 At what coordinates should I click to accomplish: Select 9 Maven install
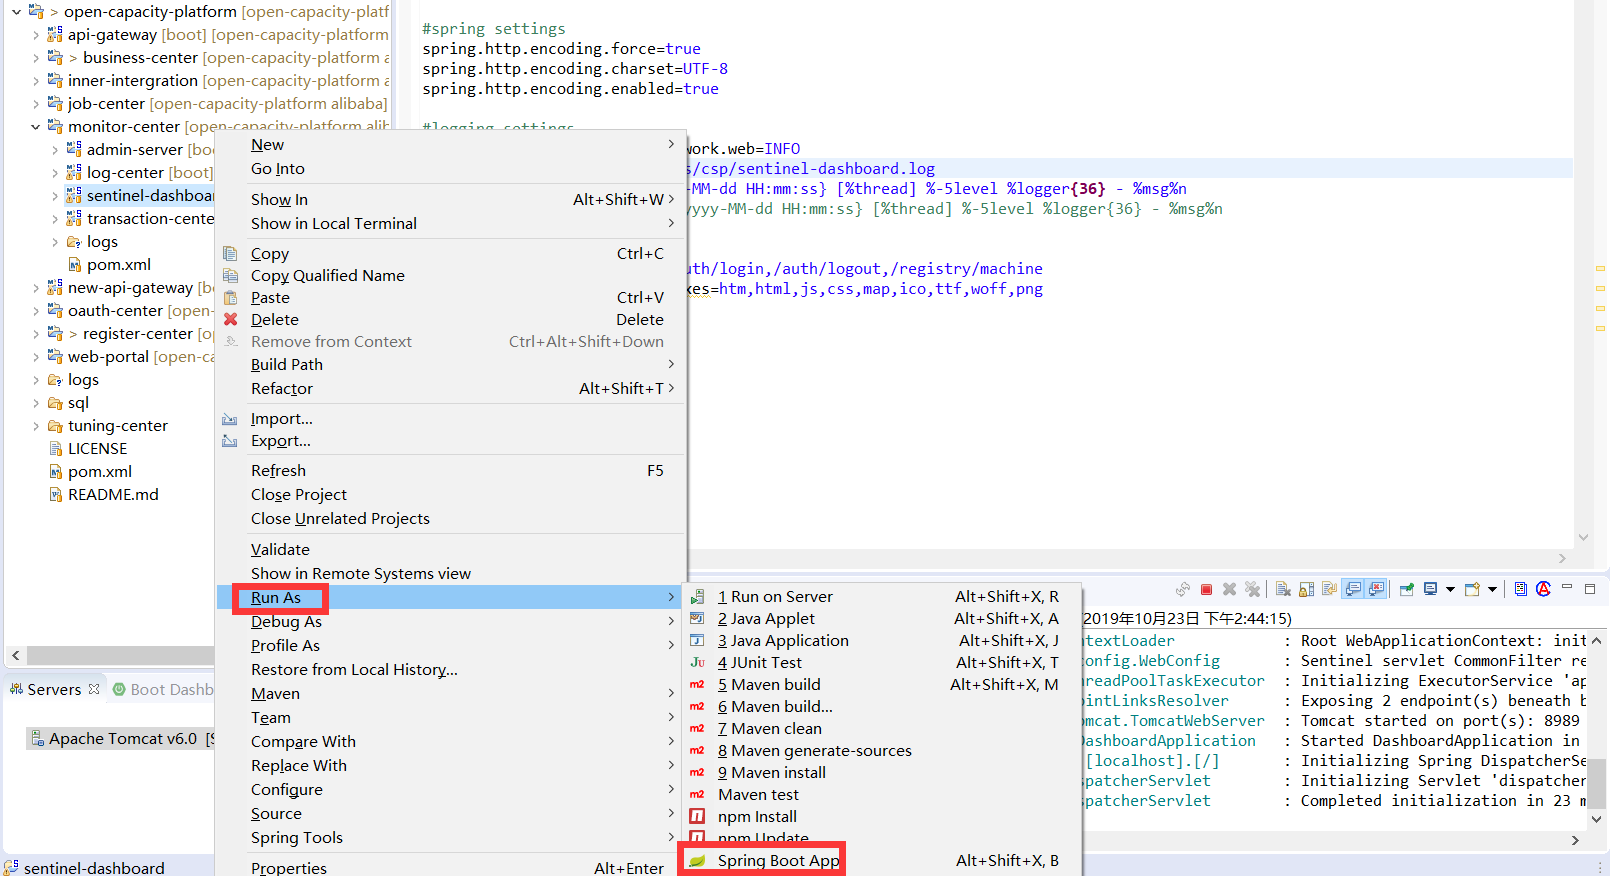point(882,772)
